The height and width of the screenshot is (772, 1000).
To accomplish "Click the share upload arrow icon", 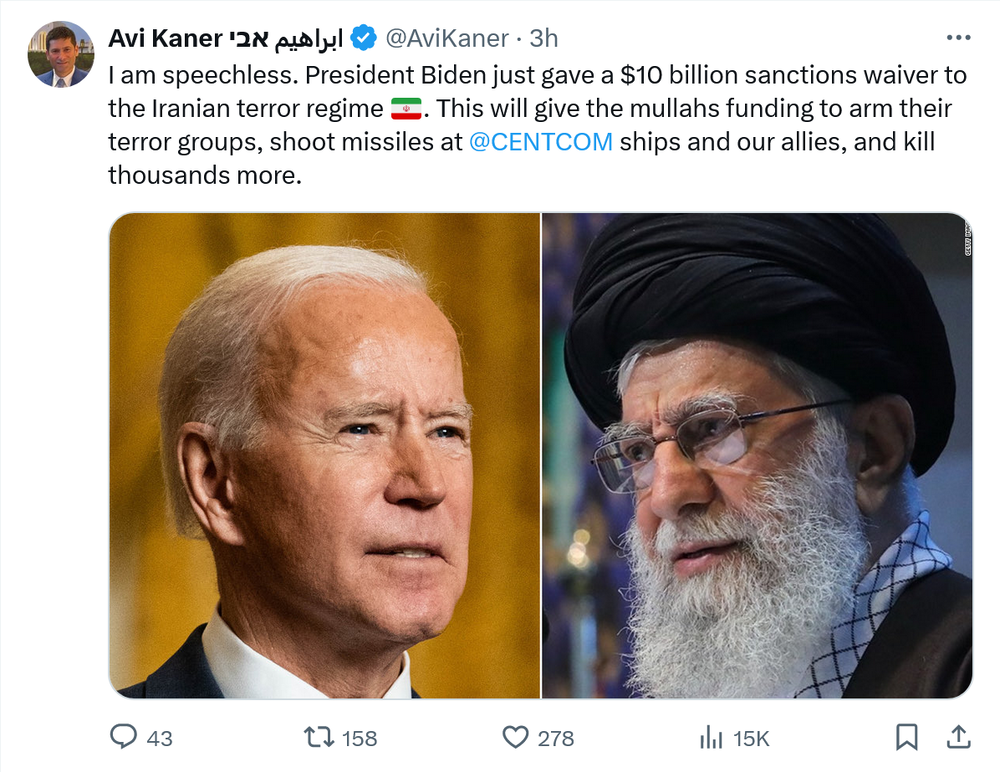I will pos(958,738).
